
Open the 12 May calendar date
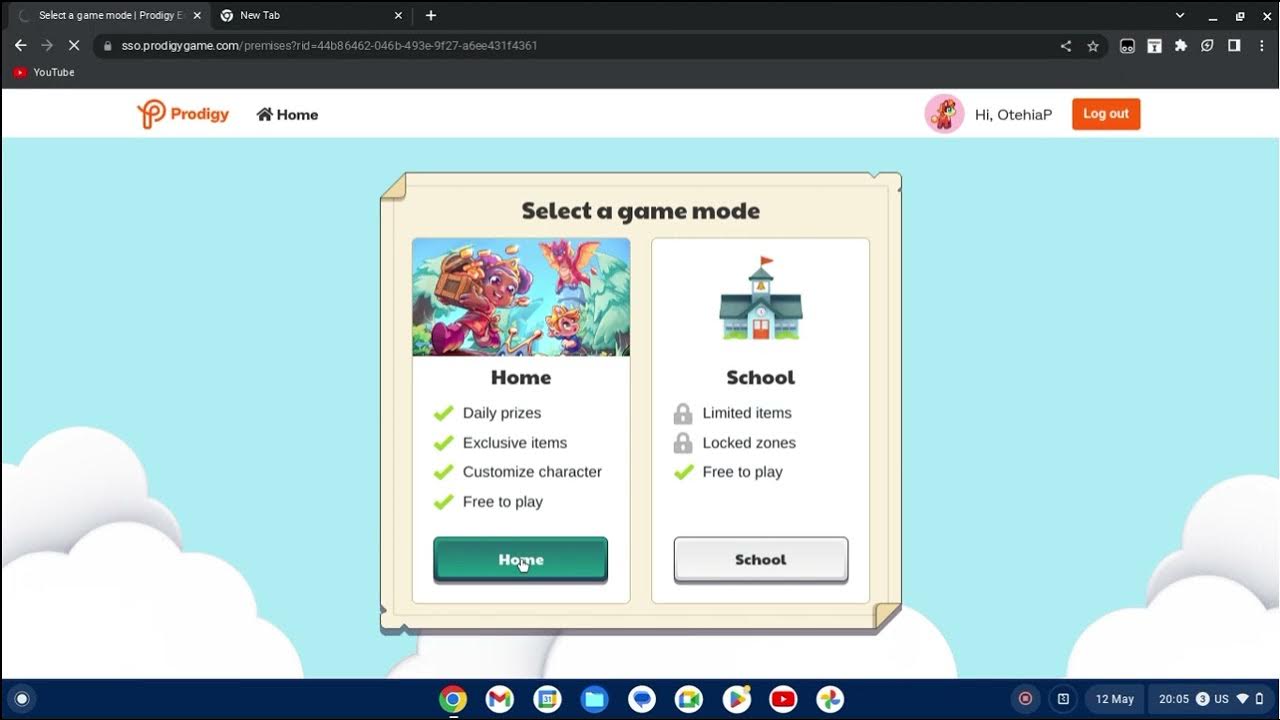(1115, 699)
